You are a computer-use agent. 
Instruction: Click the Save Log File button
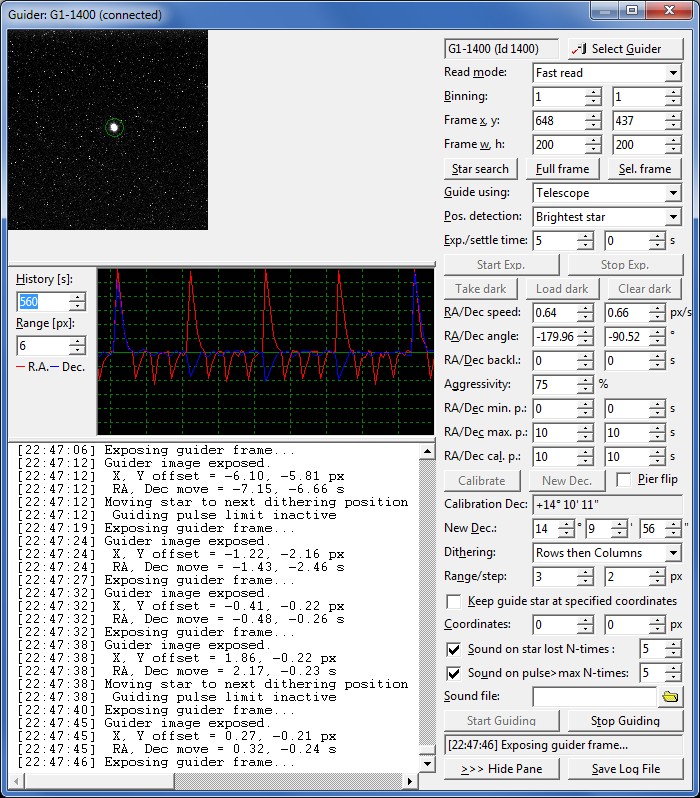click(626, 769)
